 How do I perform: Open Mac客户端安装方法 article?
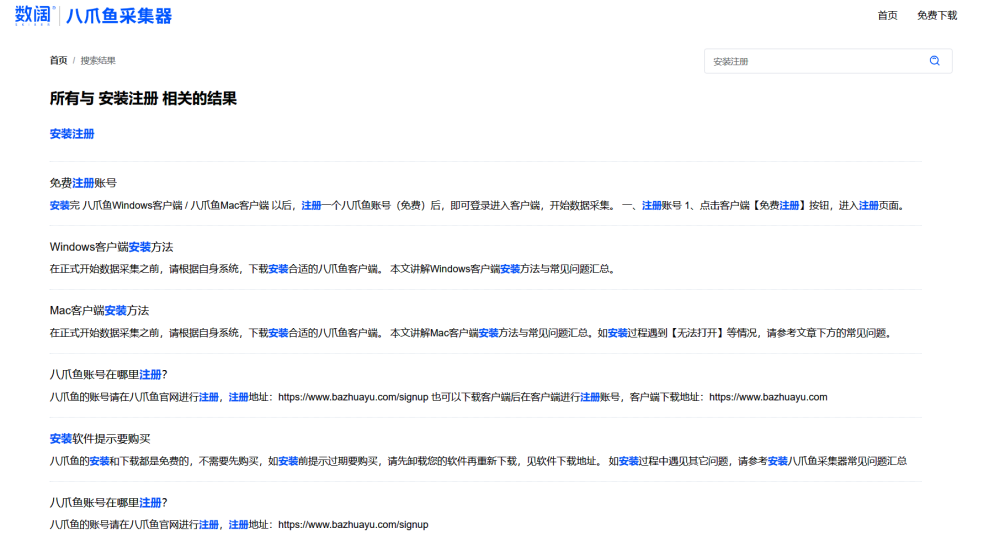pyautogui.click(x=99, y=311)
